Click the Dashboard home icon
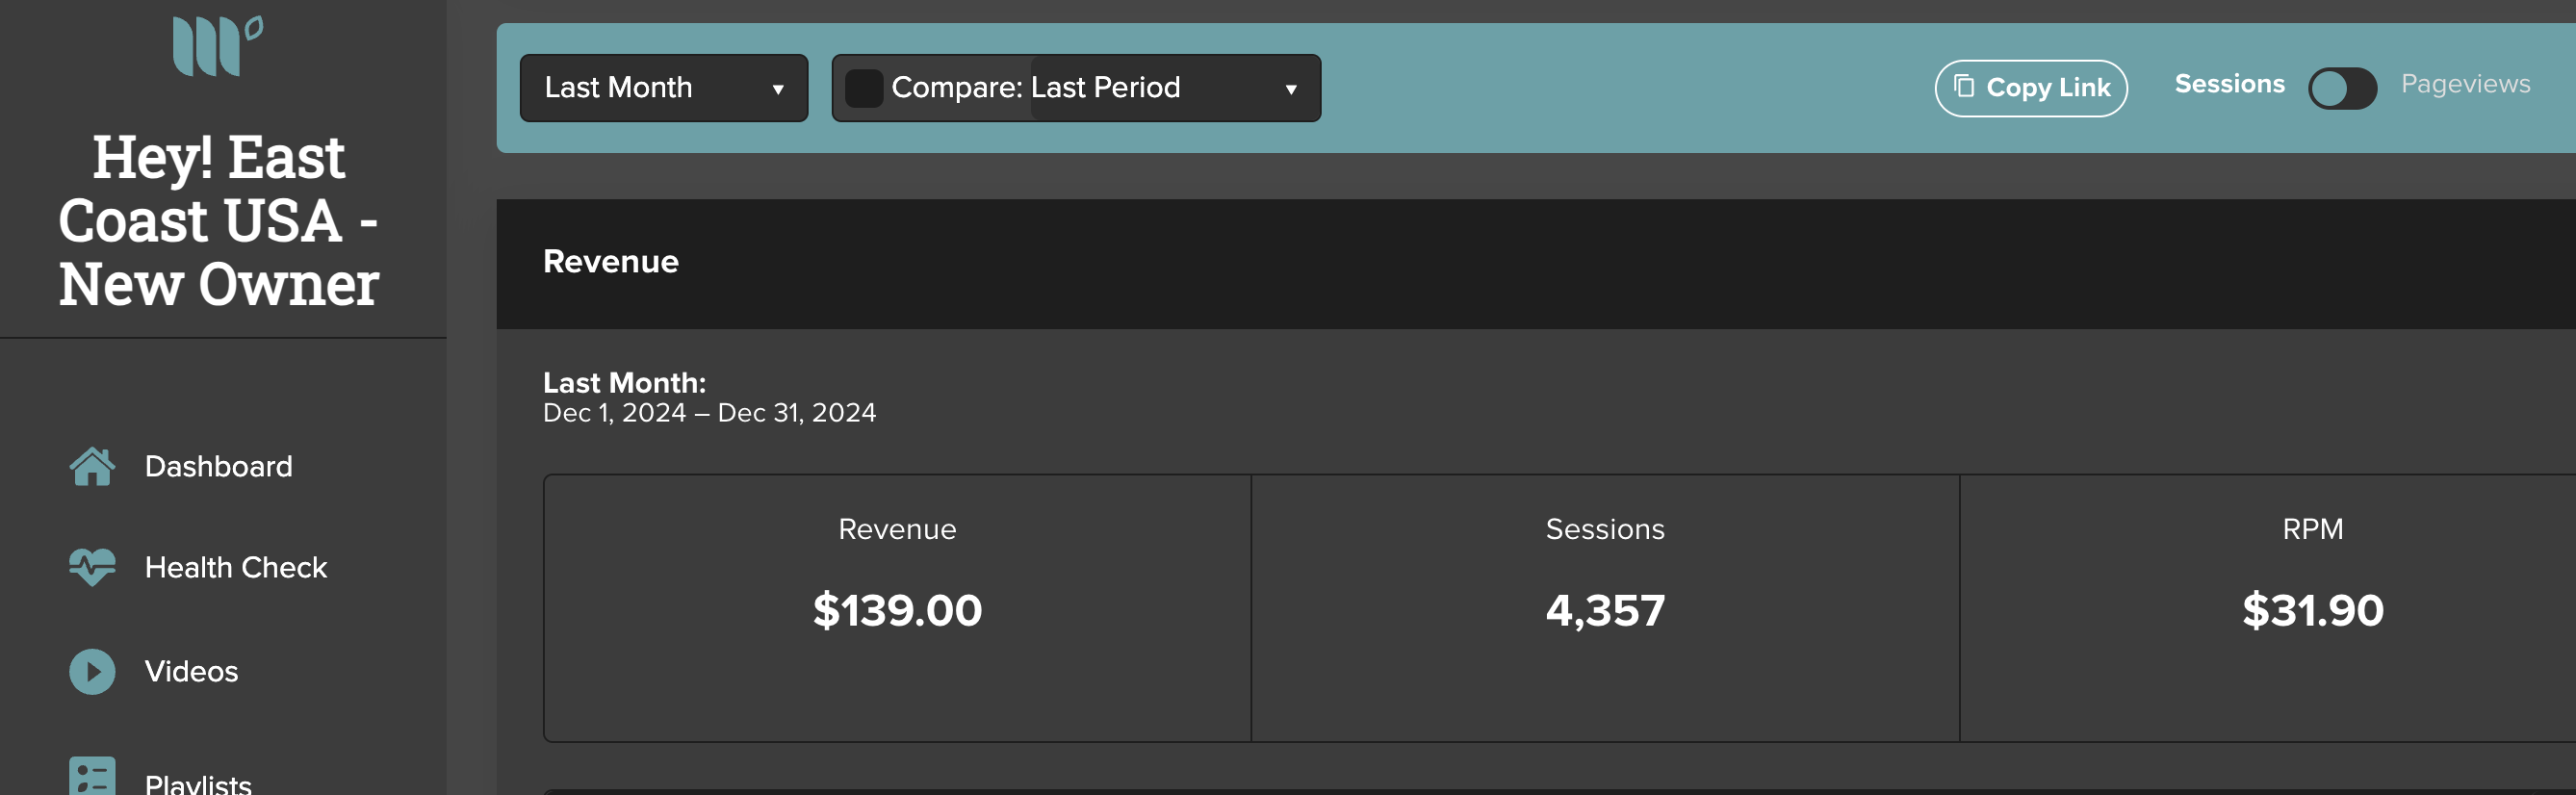The height and width of the screenshot is (795, 2576). [x=92, y=466]
